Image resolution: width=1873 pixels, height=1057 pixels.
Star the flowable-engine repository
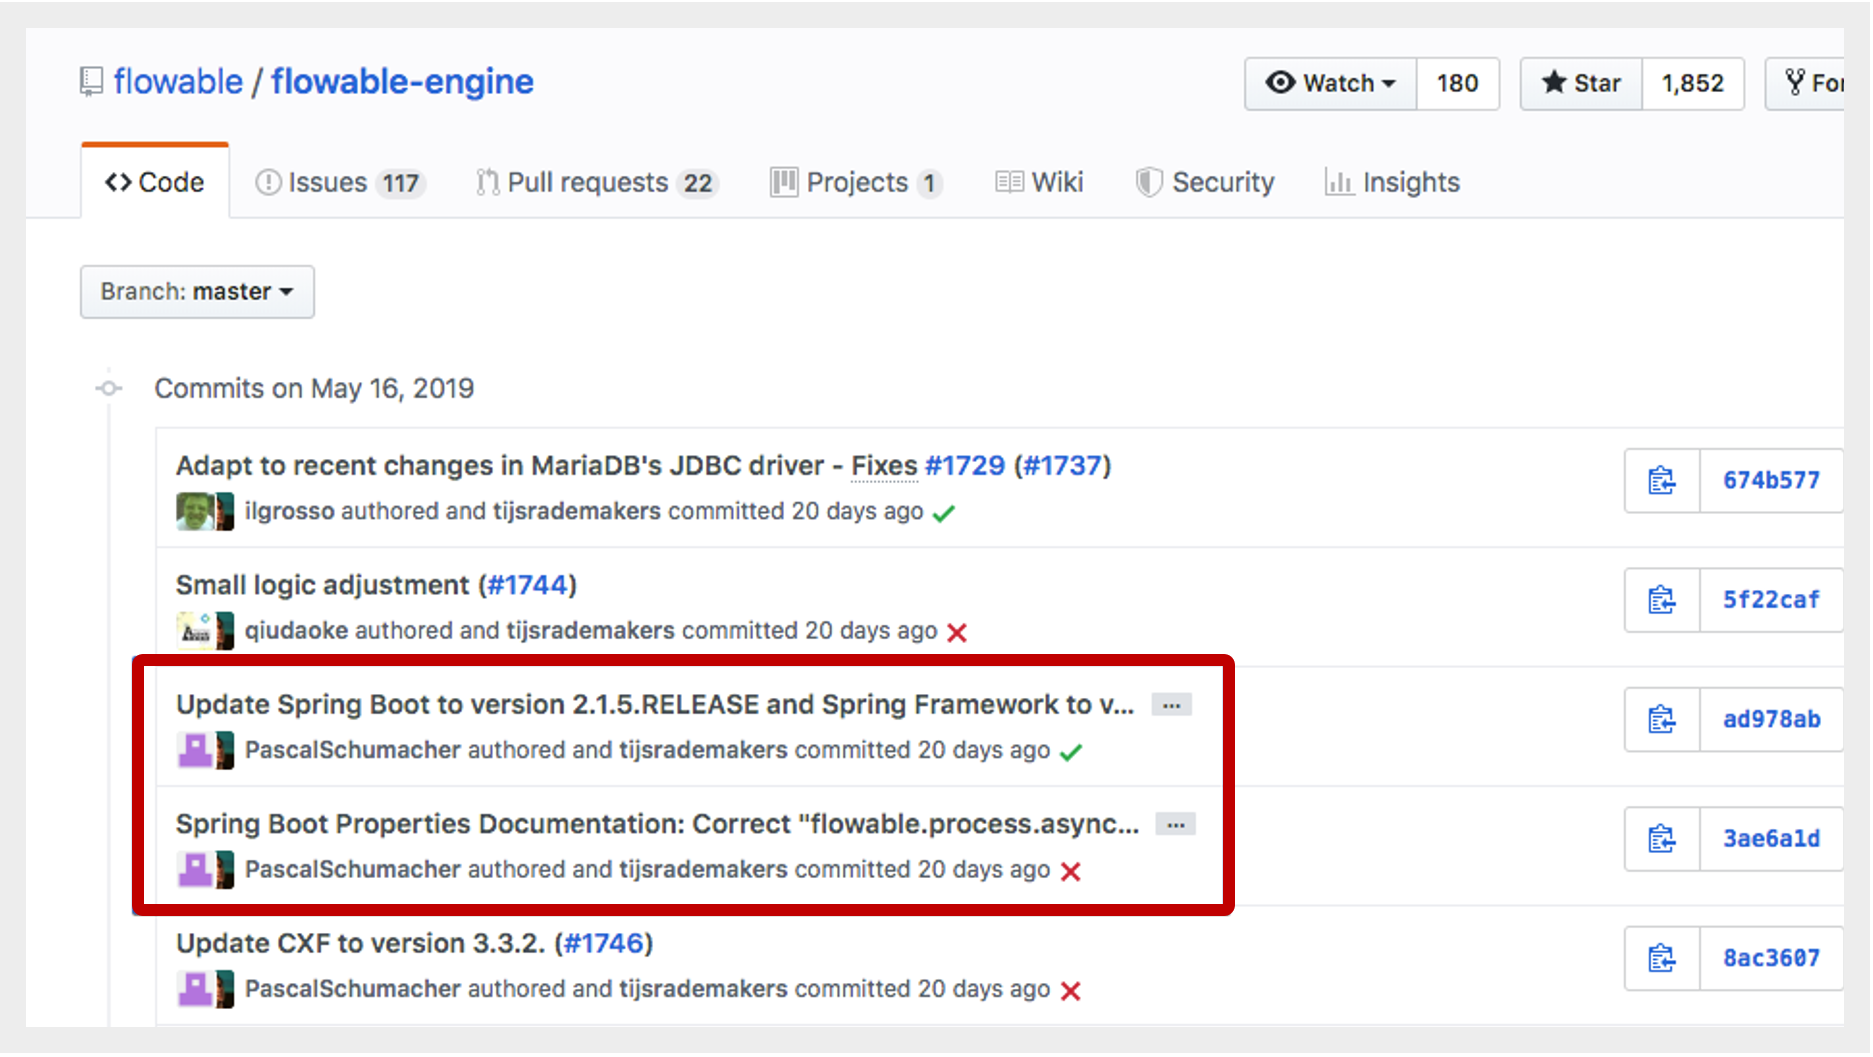point(1581,83)
